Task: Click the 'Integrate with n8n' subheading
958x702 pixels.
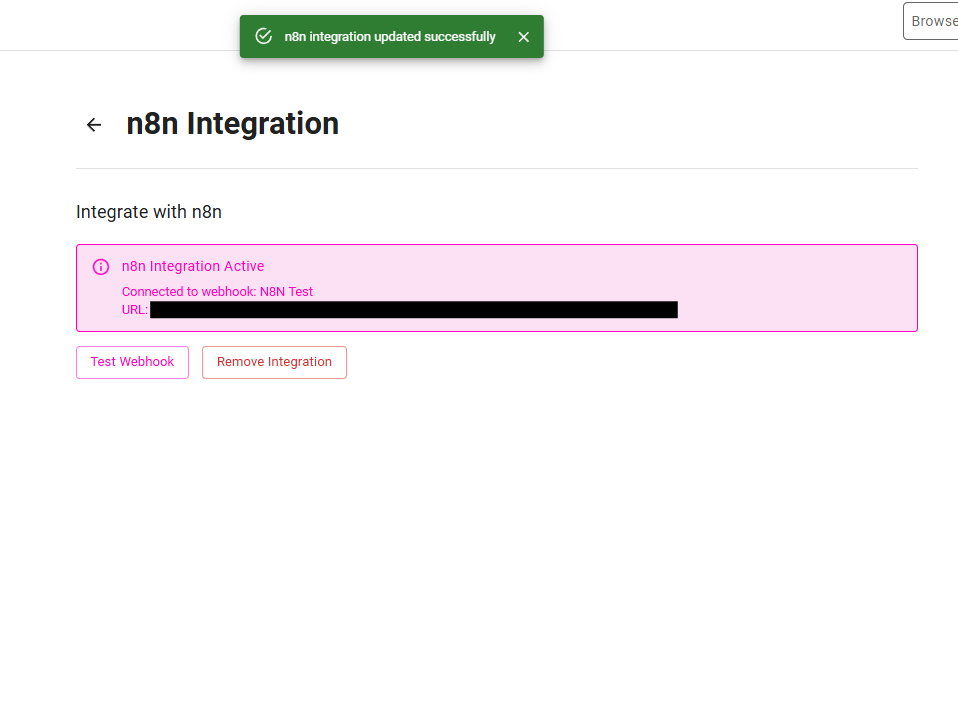Action: pos(149,212)
